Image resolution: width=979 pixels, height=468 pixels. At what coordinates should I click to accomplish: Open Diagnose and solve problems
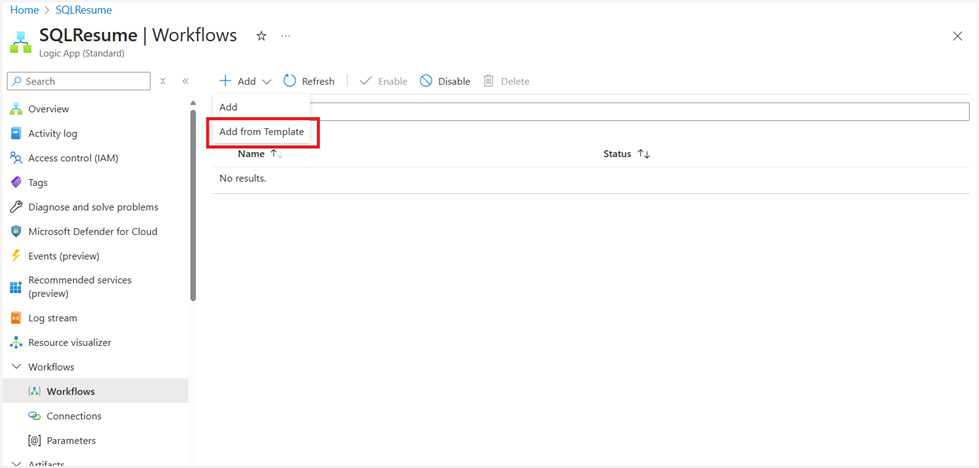(x=94, y=207)
